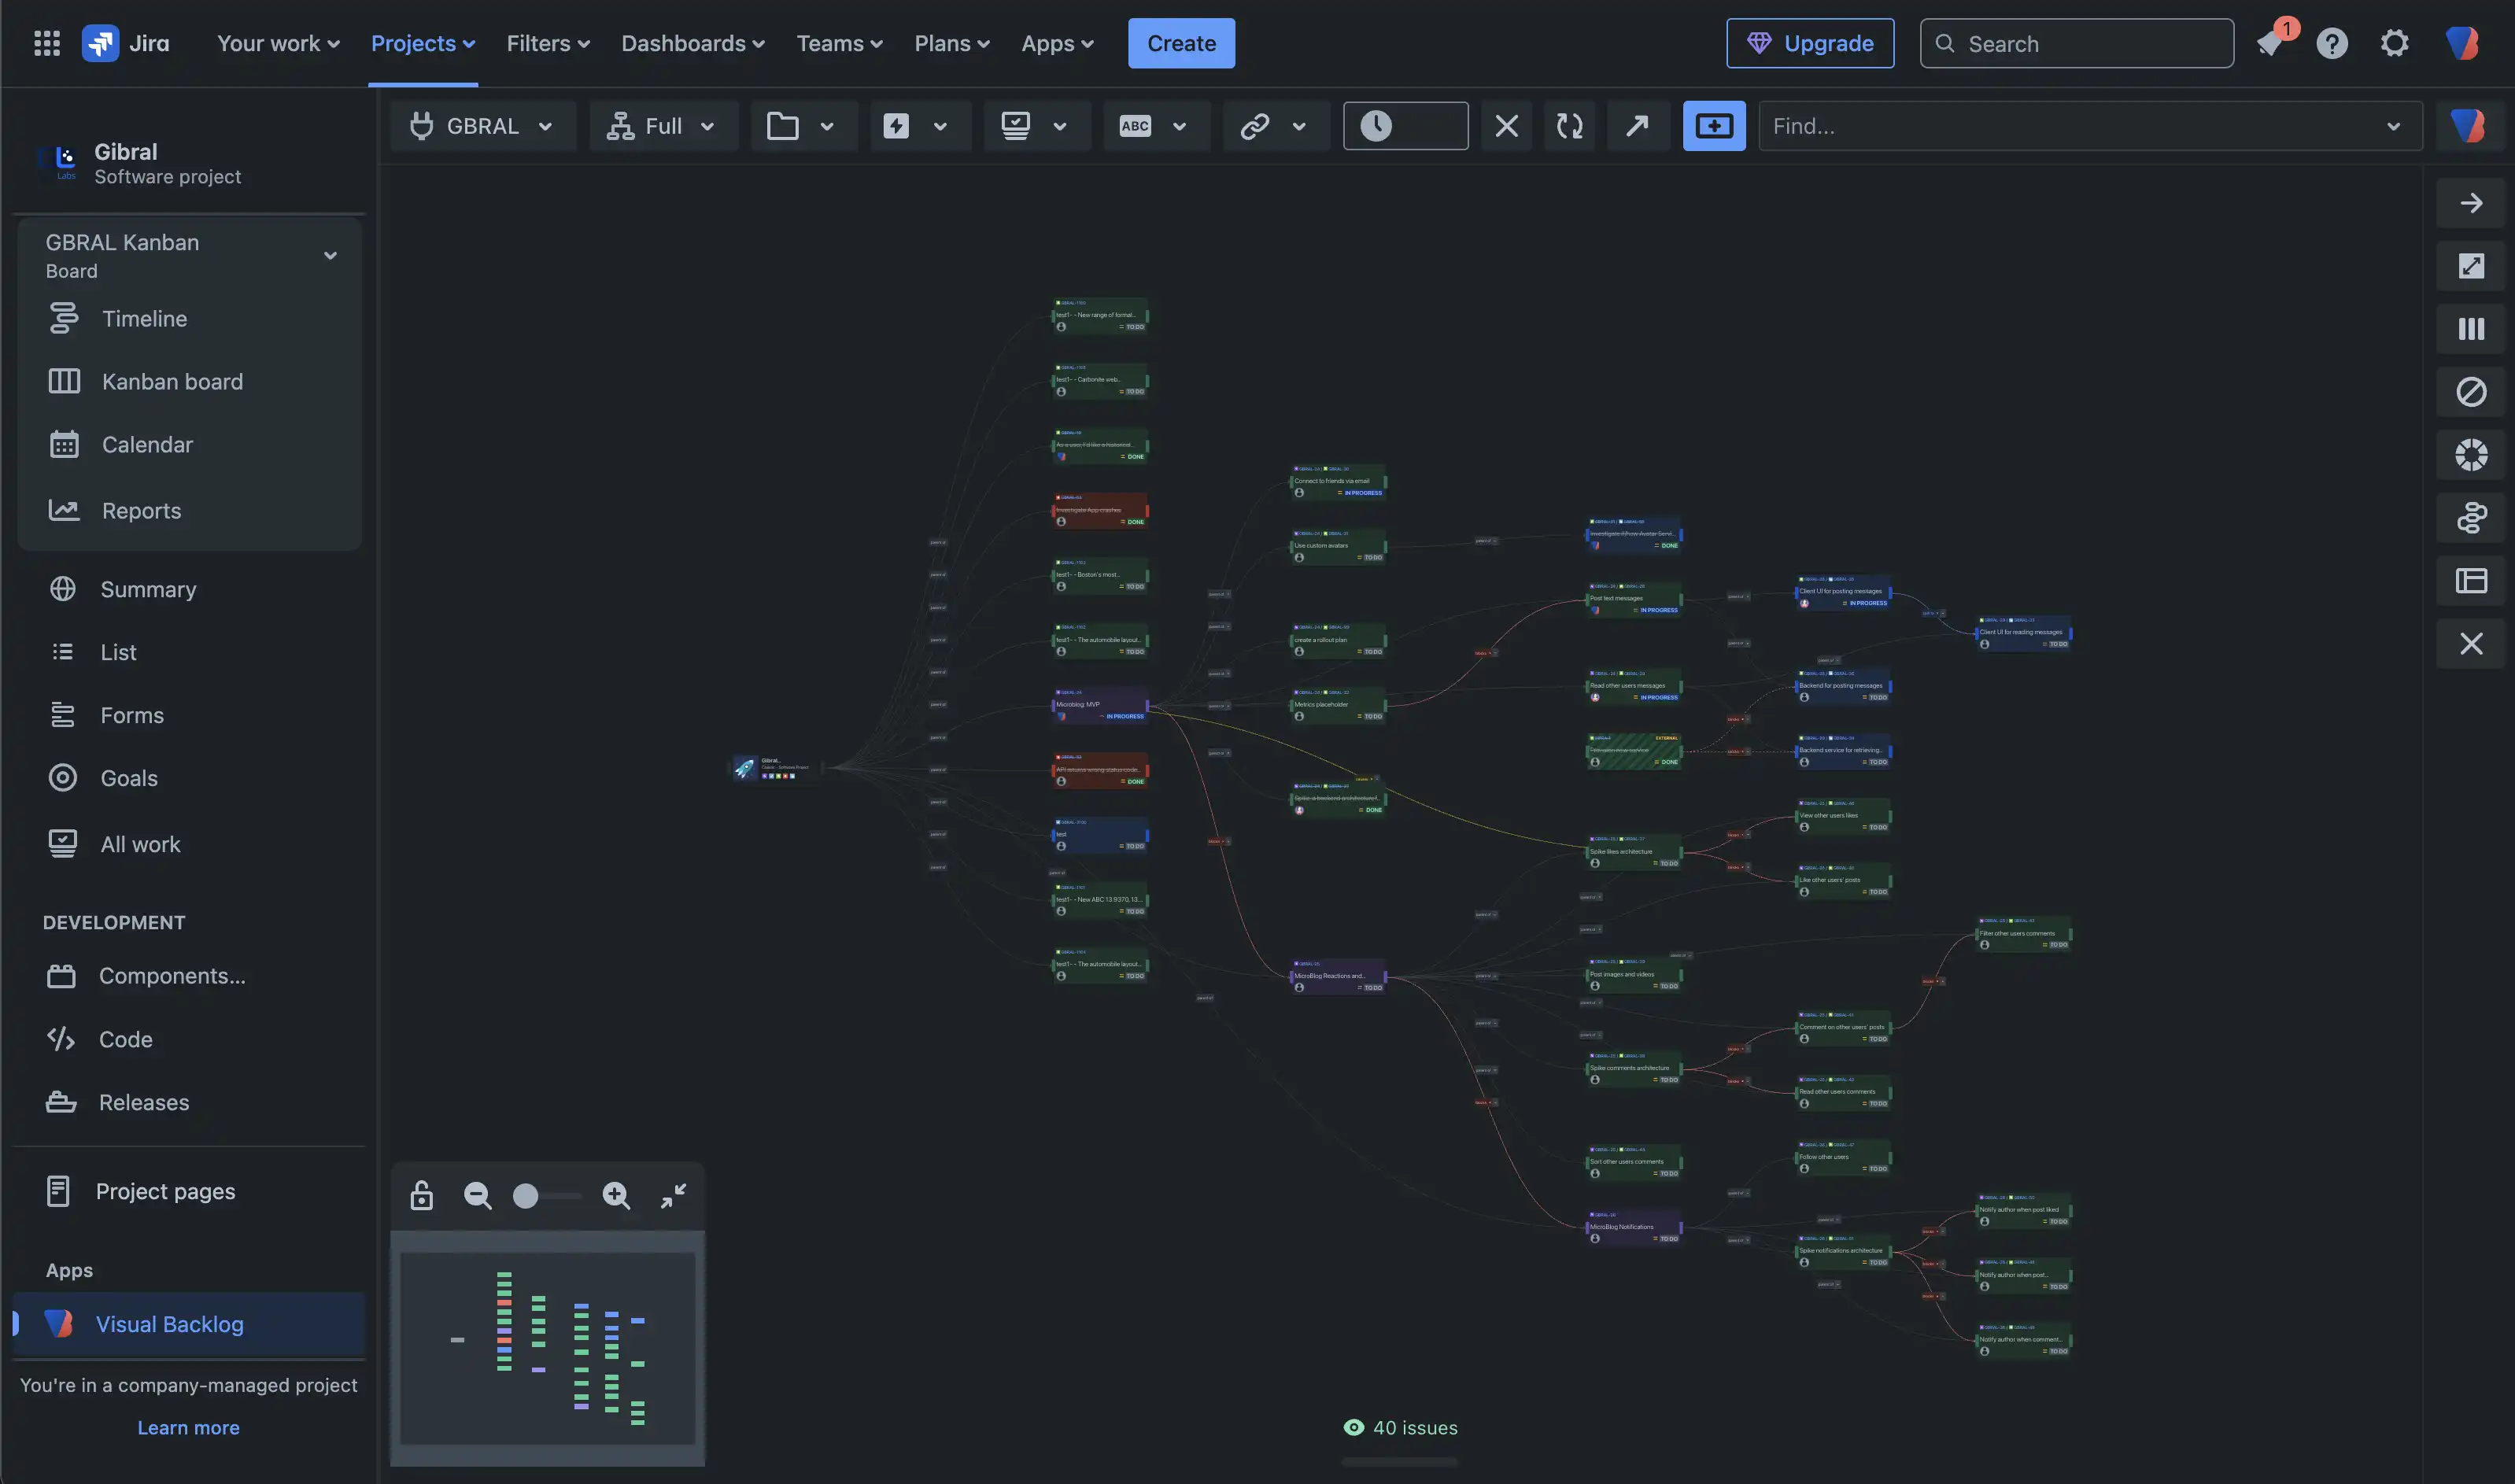This screenshot has height=1484, width=2515.
Task: Click the aperture wheel icon in right panel
Action: (x=2471, y=455)
